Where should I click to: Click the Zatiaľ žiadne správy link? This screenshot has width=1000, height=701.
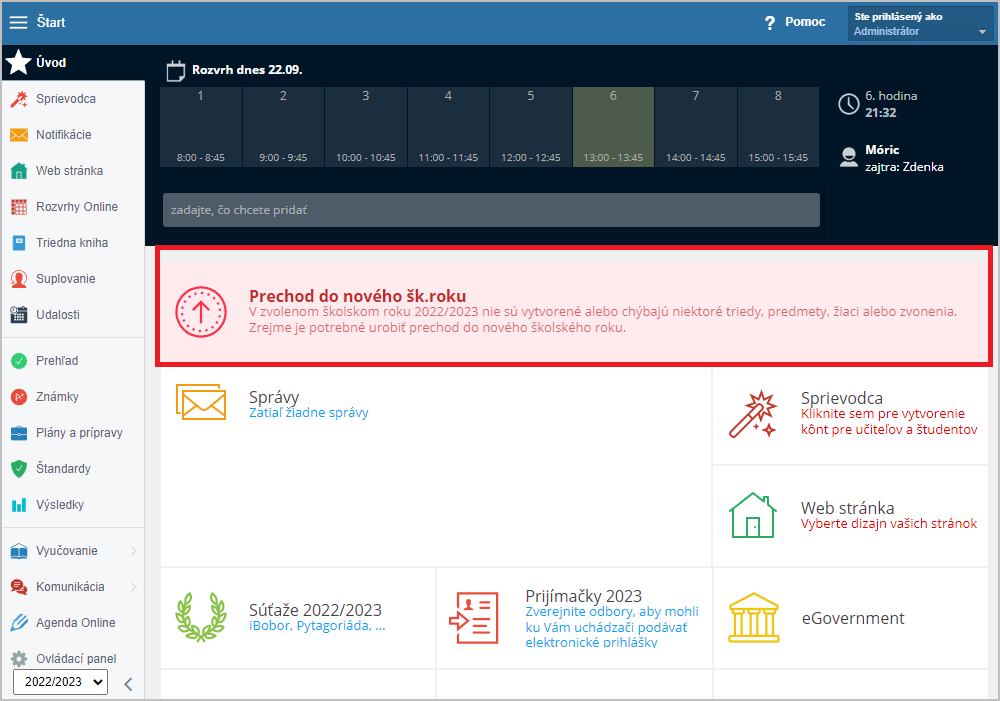pos(309,413)
